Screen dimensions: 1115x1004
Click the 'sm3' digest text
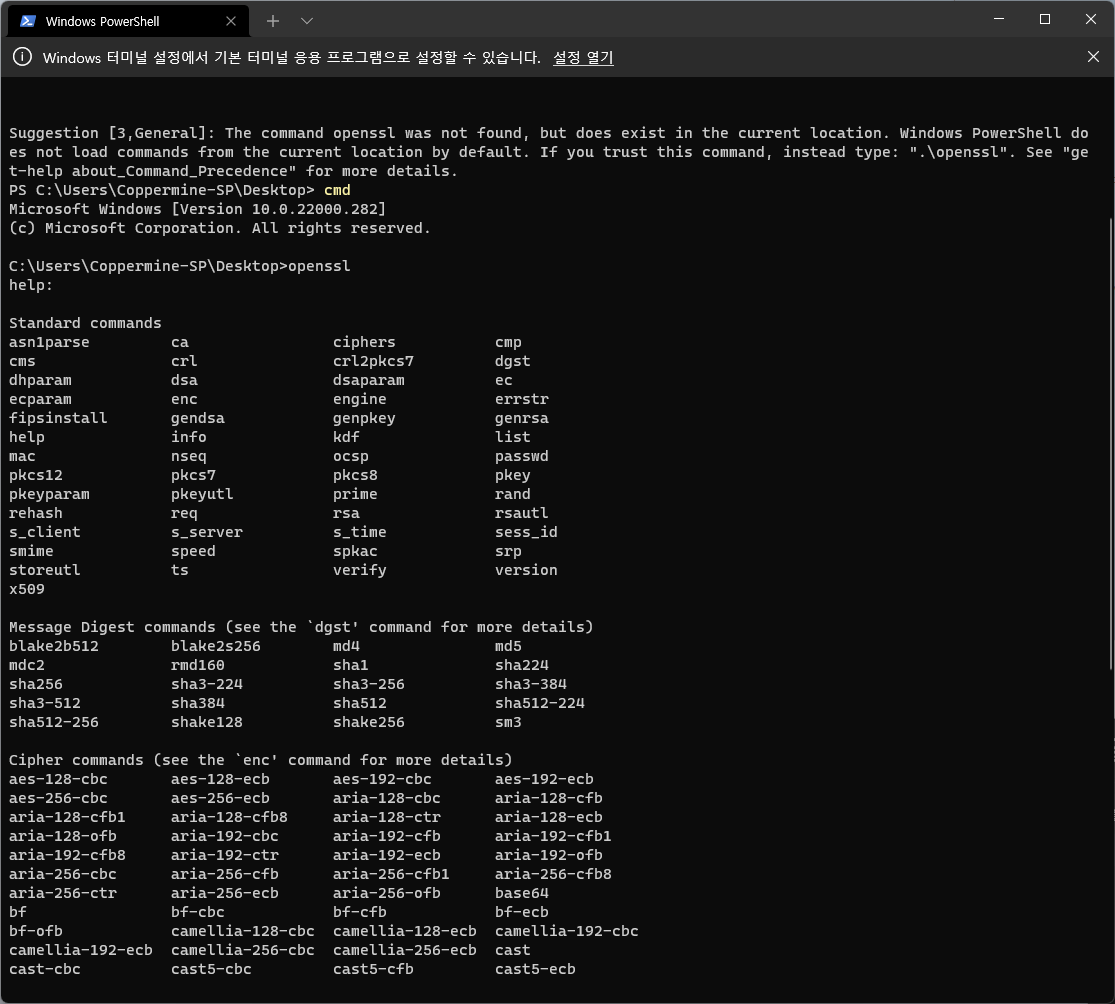508,722
